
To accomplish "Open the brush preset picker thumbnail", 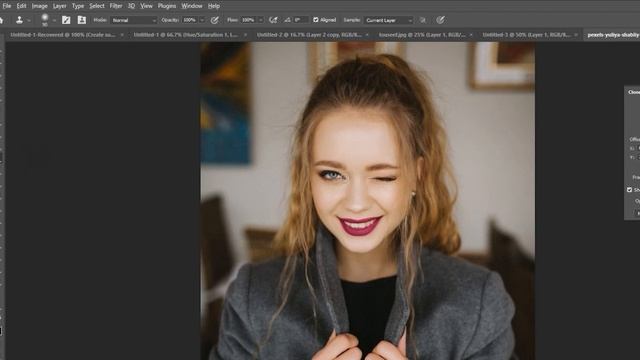I will 45,19.
